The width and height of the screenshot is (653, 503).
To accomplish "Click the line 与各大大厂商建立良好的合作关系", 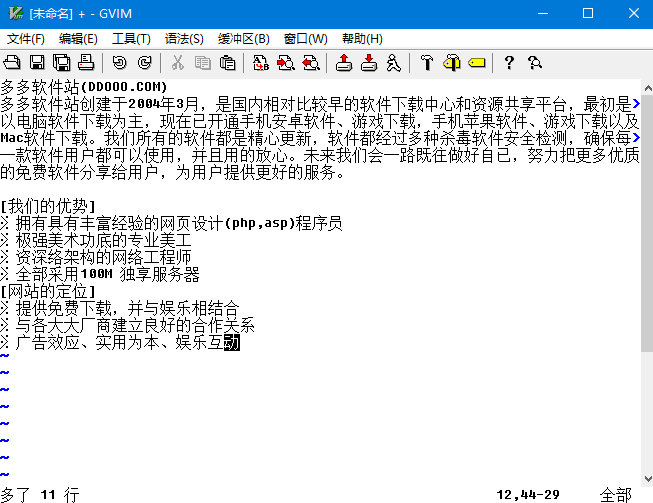I will click(x=127, y=326).
